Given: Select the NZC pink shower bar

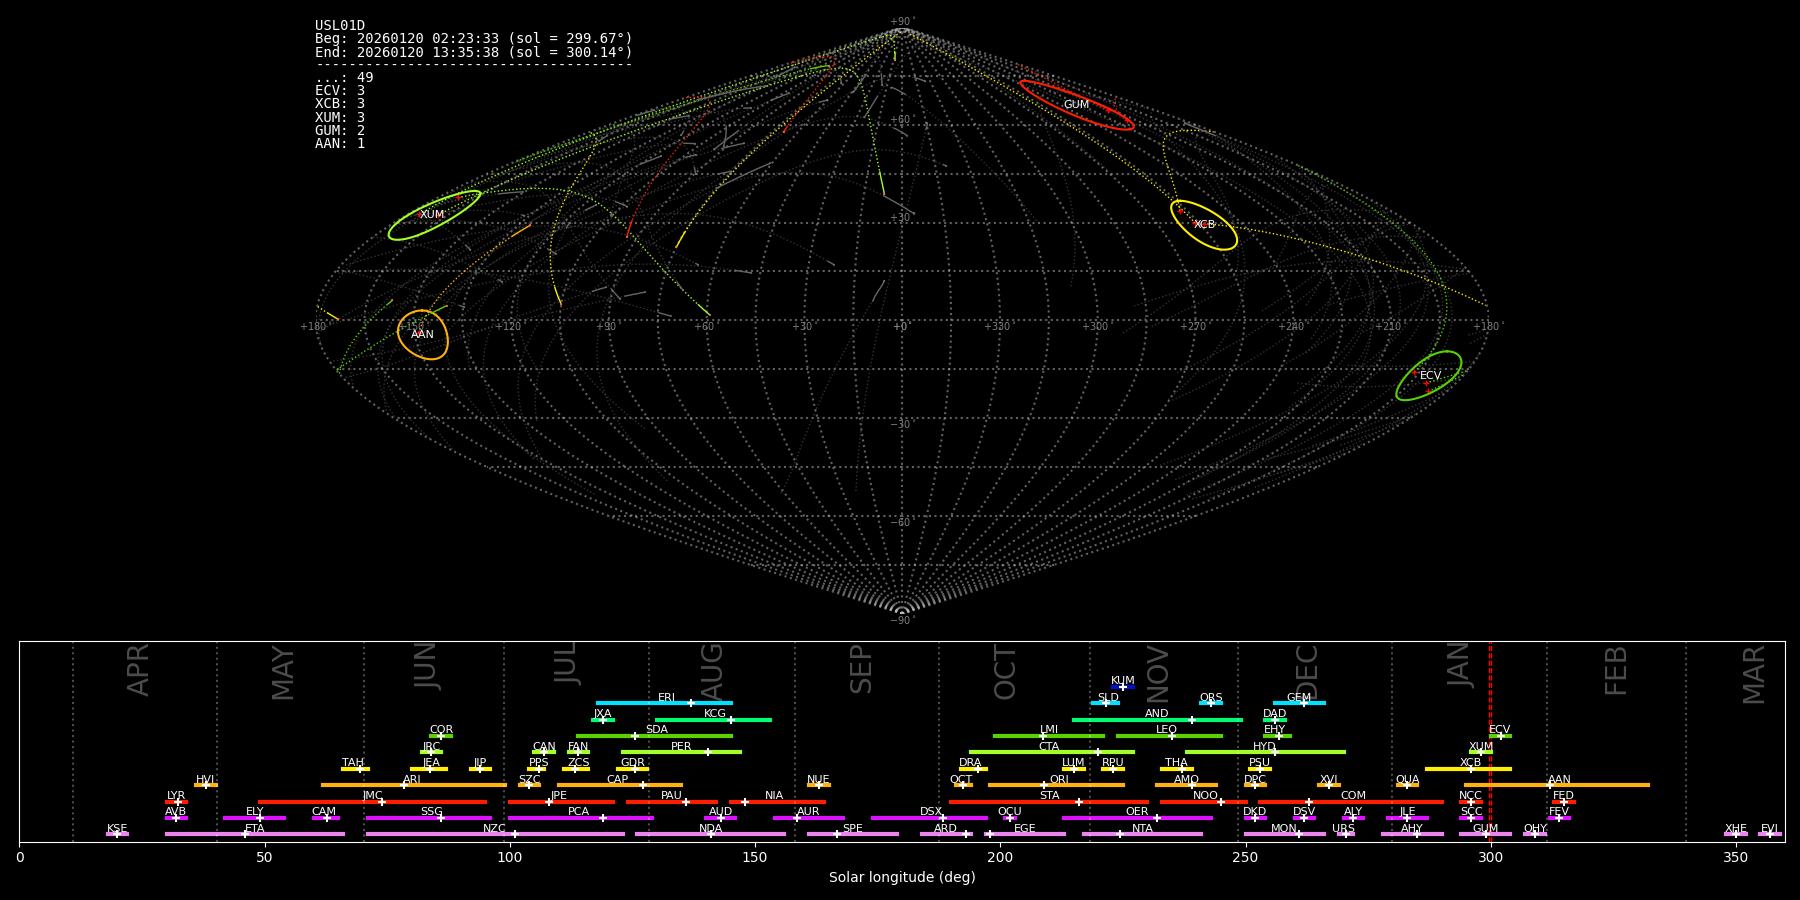Looking at the screenshot, I should click(495, 834).
